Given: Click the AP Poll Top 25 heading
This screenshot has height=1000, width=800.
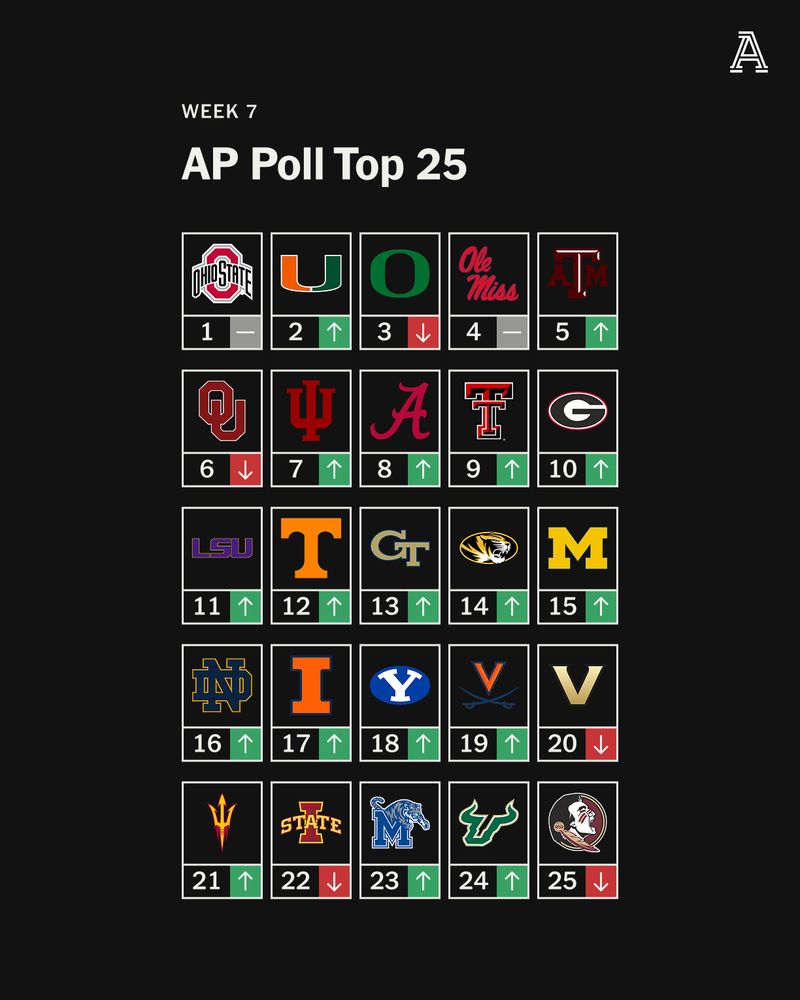Looking at the screenshot, I should coord(324,165).
